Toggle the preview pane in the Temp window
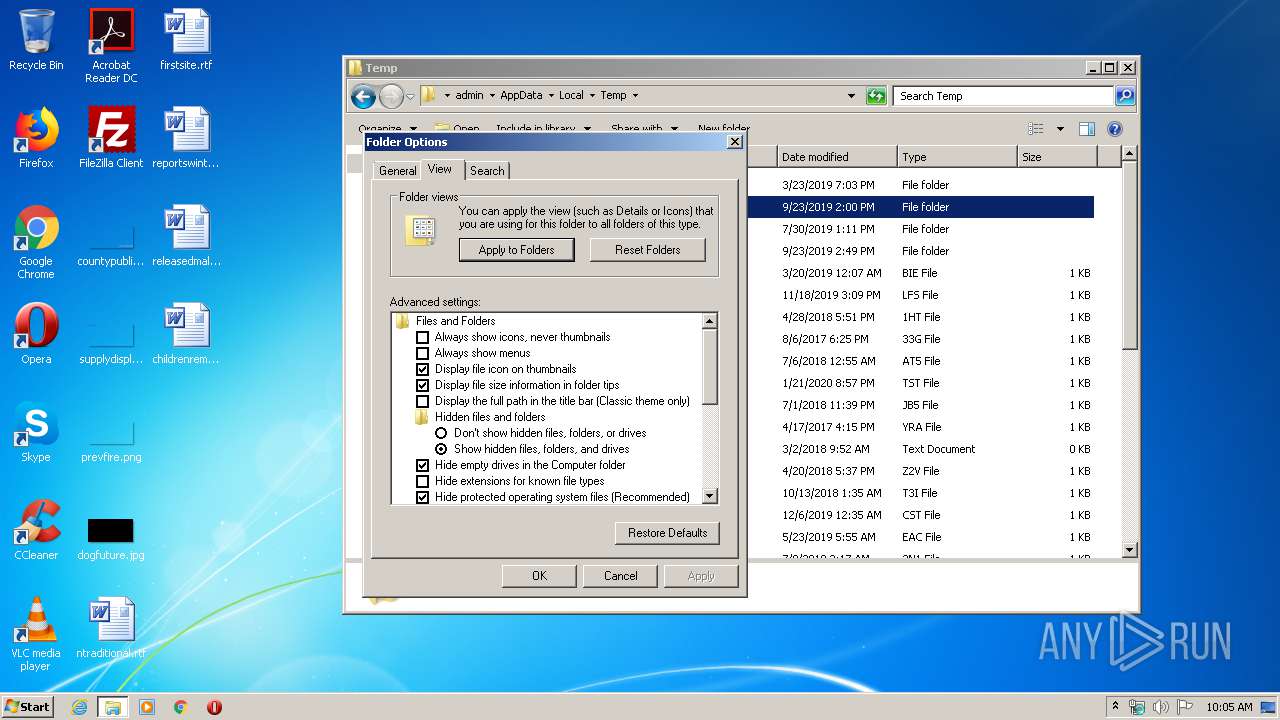 (1087, 129)
